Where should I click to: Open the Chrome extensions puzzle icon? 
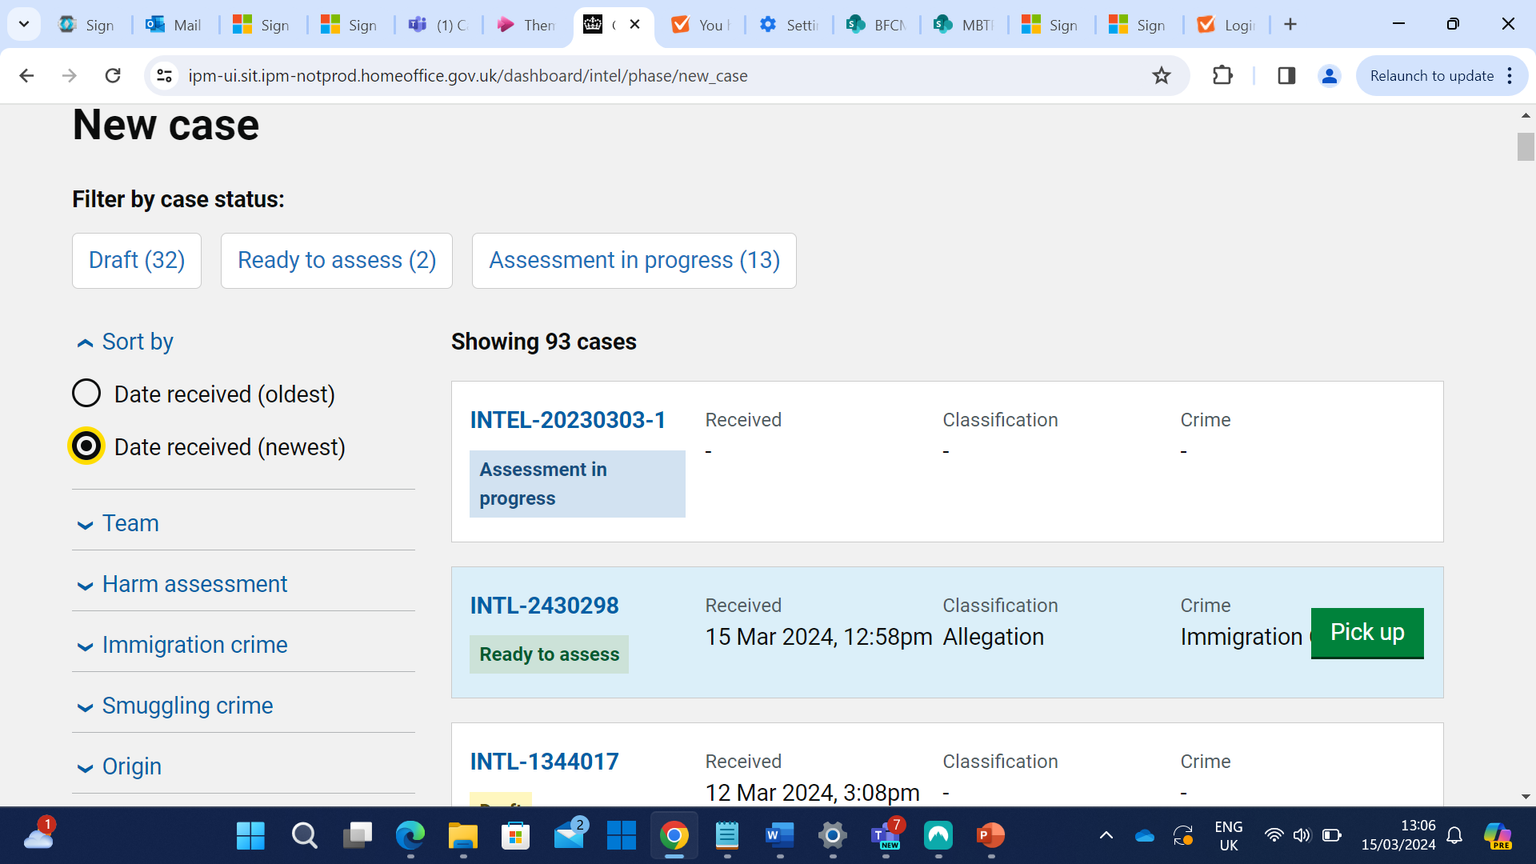click(x=1222, y=76)
